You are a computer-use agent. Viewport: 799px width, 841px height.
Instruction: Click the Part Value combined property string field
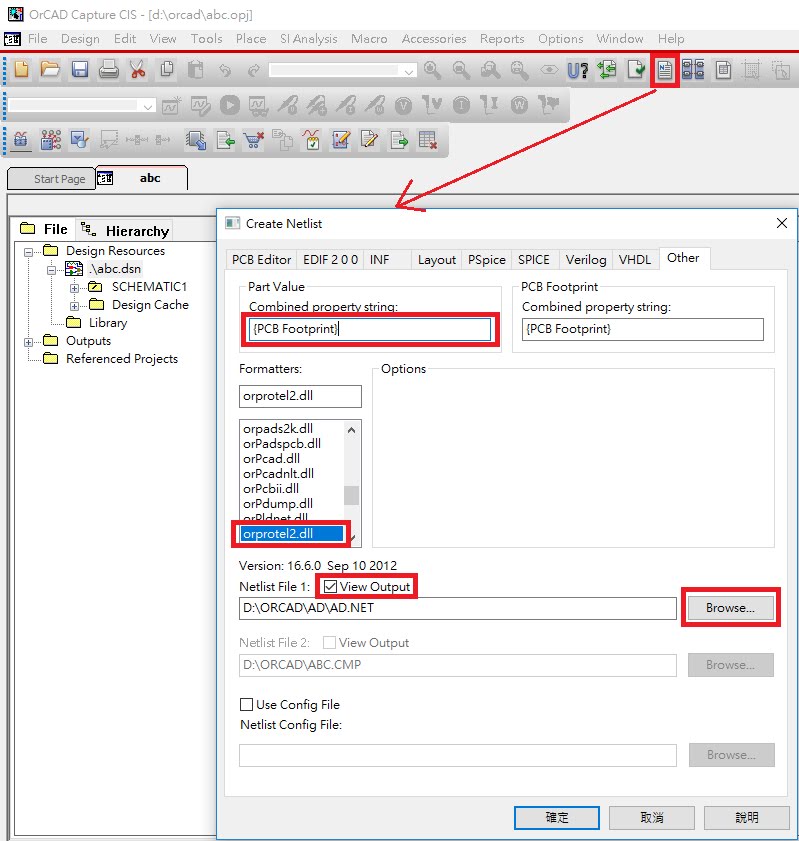(369, 329)
